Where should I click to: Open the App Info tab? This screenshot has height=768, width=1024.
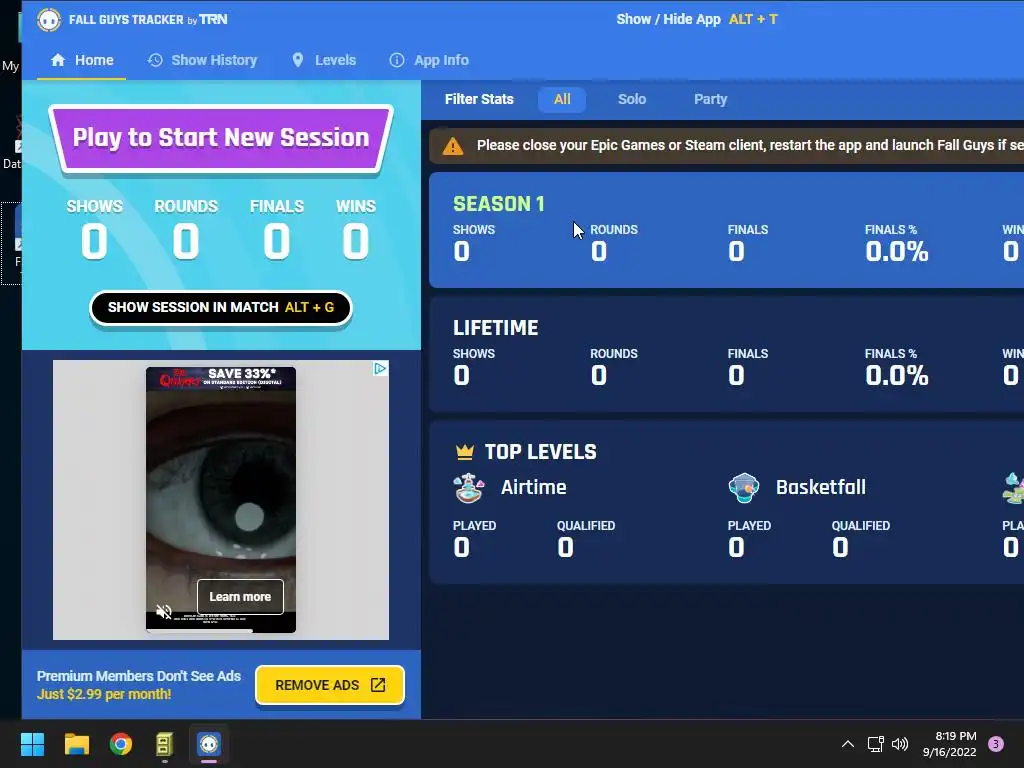click(429, 60)
